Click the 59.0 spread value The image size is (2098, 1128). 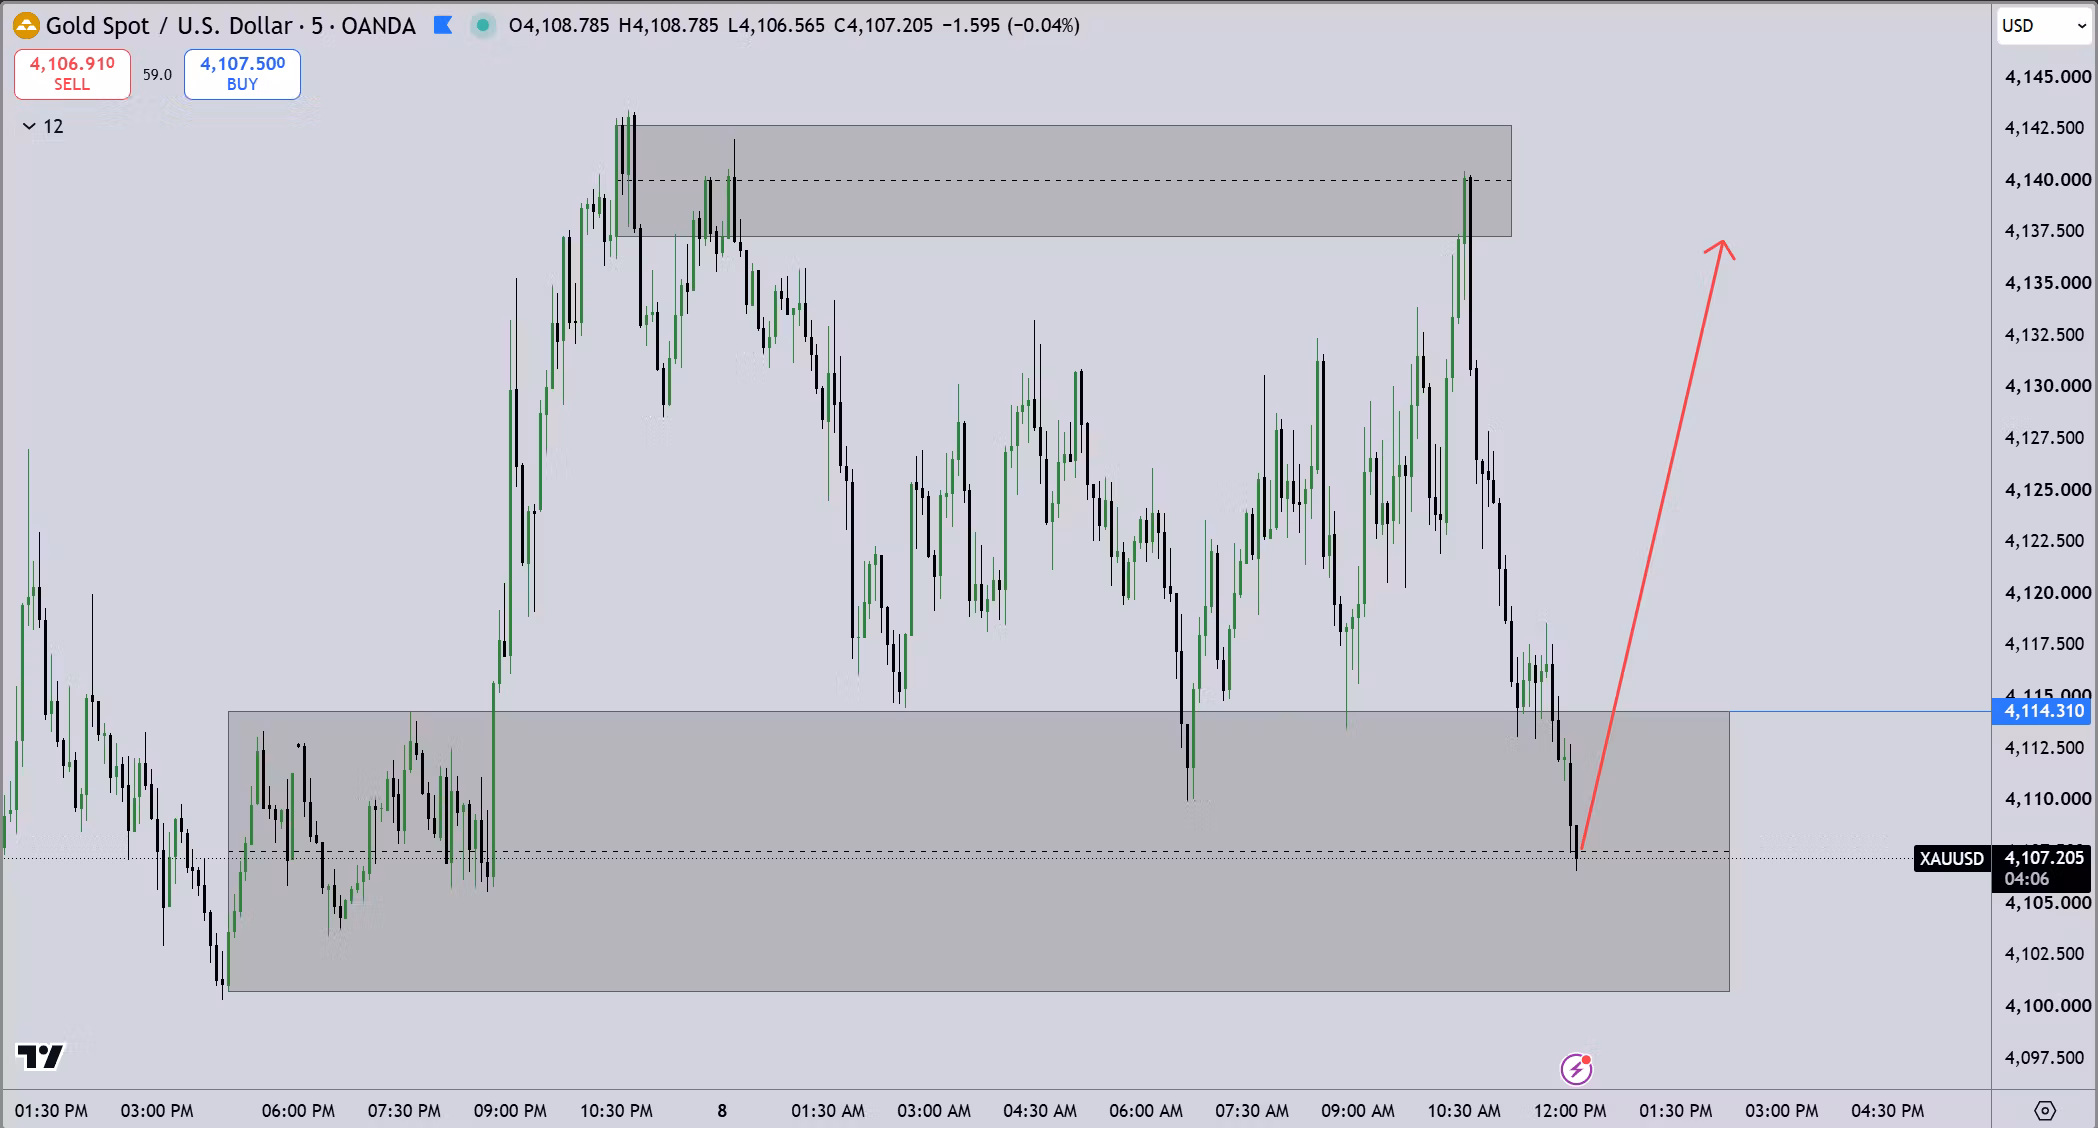(157, 75)
